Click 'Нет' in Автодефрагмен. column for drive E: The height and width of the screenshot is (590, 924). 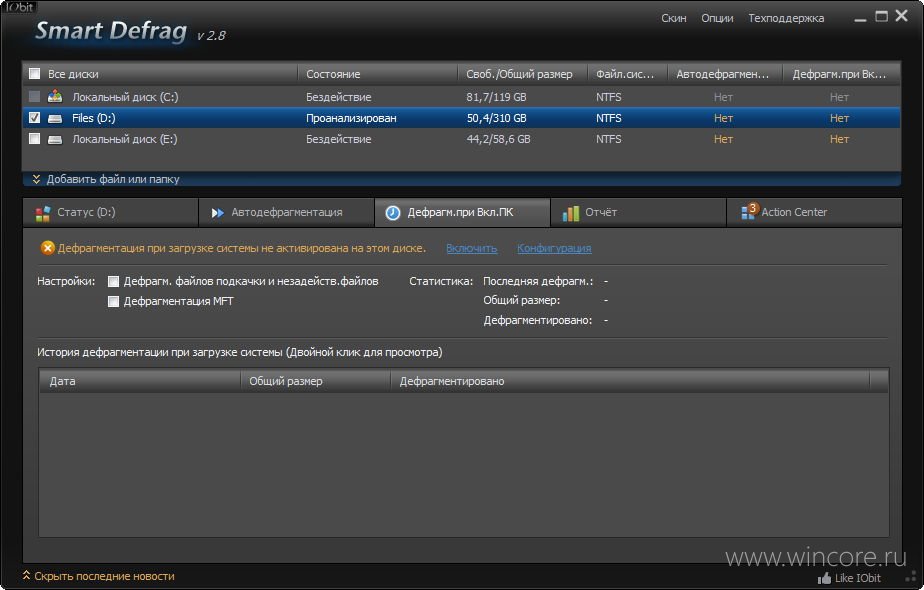click(723, 139)
